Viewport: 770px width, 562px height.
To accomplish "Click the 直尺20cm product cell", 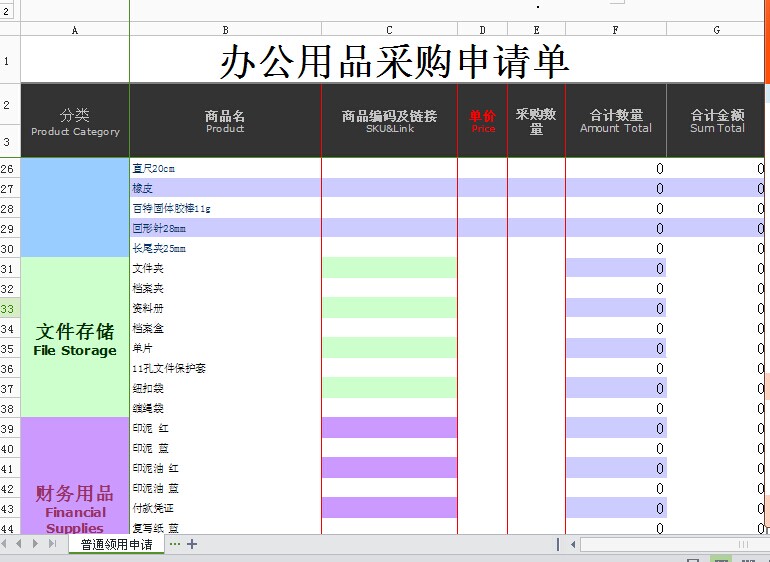I will tap(225, 169).
